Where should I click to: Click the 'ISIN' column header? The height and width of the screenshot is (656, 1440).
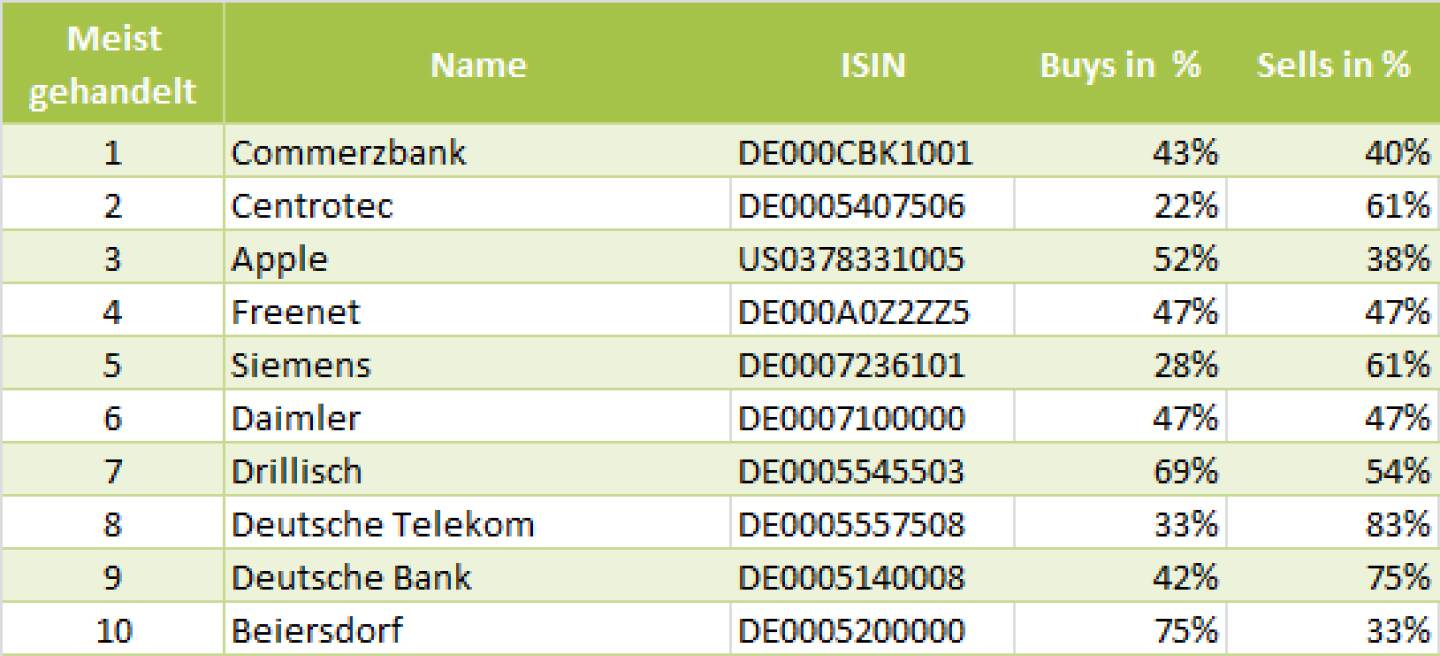872,65
